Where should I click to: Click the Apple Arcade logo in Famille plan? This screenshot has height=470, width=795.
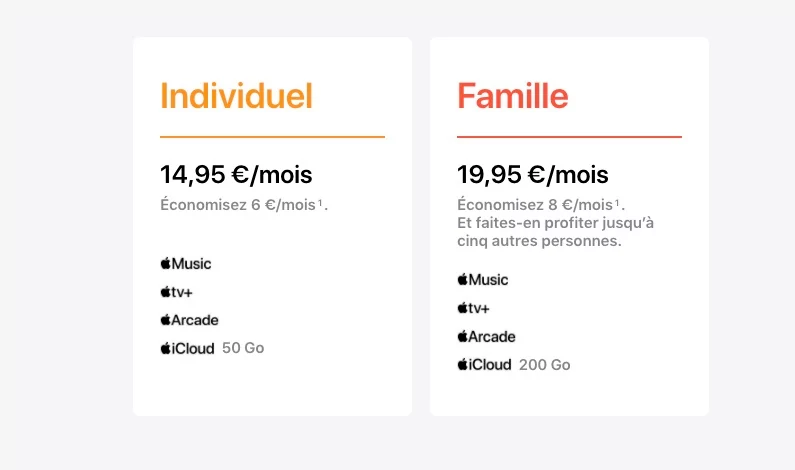(x=486, y=336)
